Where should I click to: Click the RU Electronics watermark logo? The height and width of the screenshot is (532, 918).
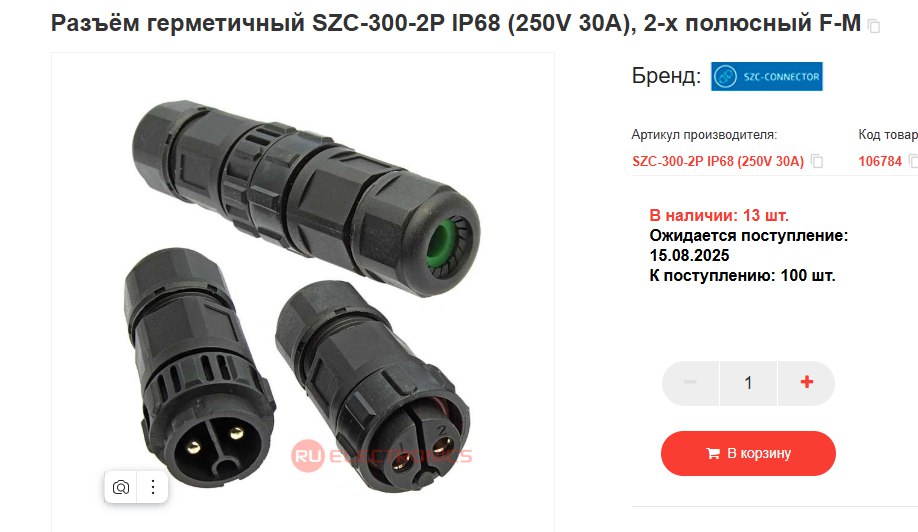[x=381, y=456]
